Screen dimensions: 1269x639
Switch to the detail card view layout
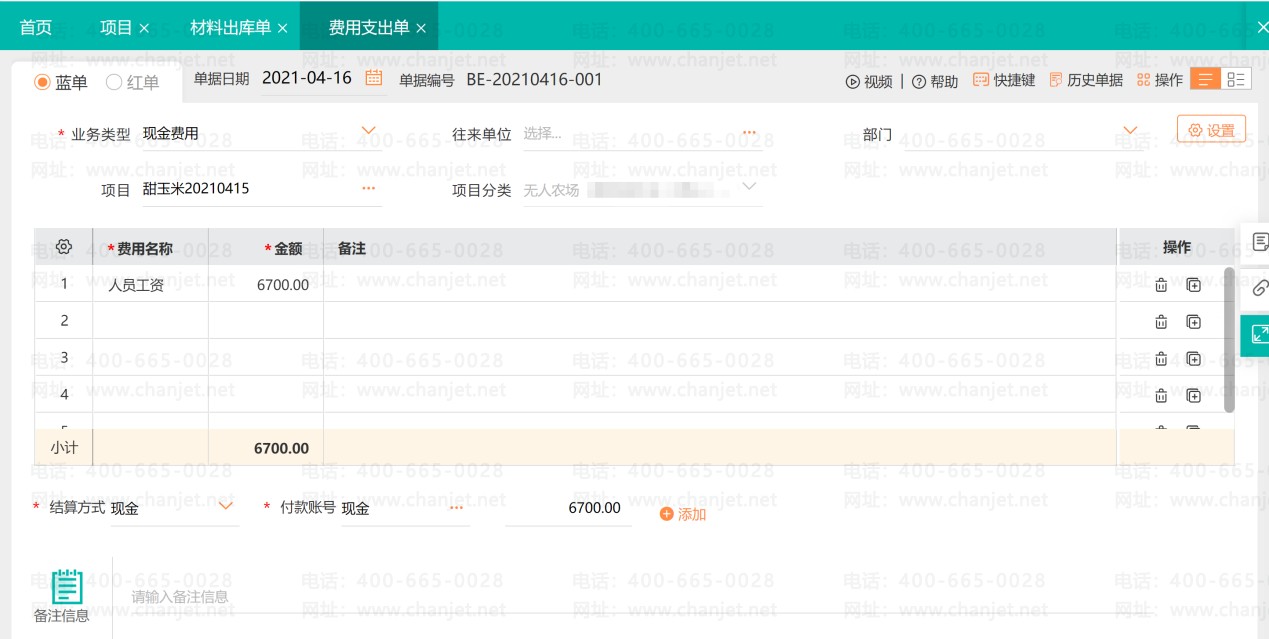coord(1236,79)
